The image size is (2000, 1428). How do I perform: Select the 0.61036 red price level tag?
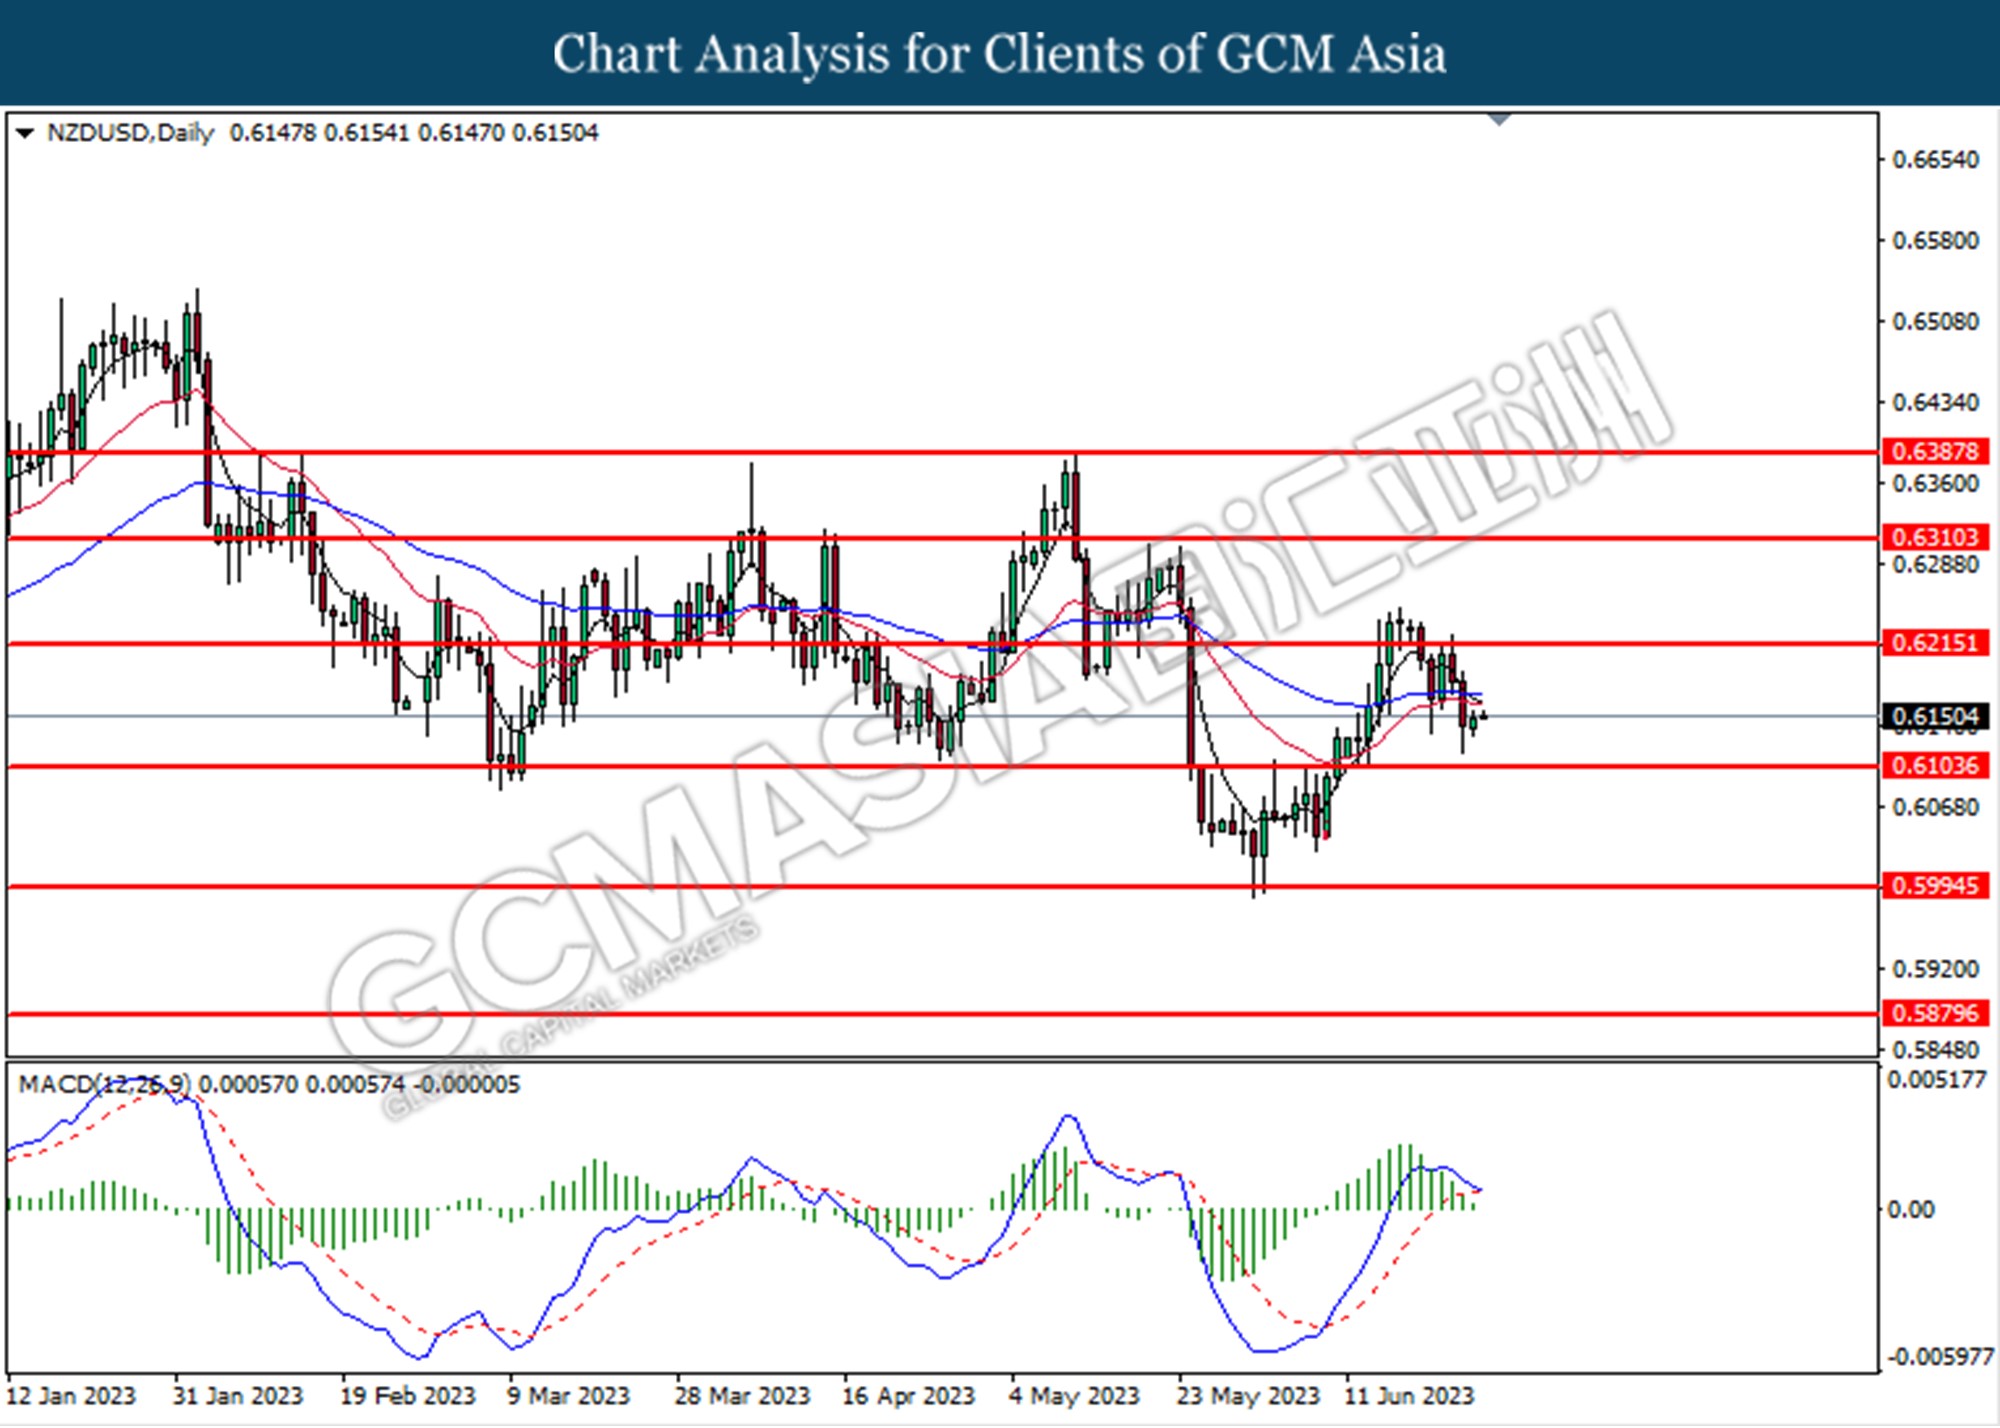1935,765
